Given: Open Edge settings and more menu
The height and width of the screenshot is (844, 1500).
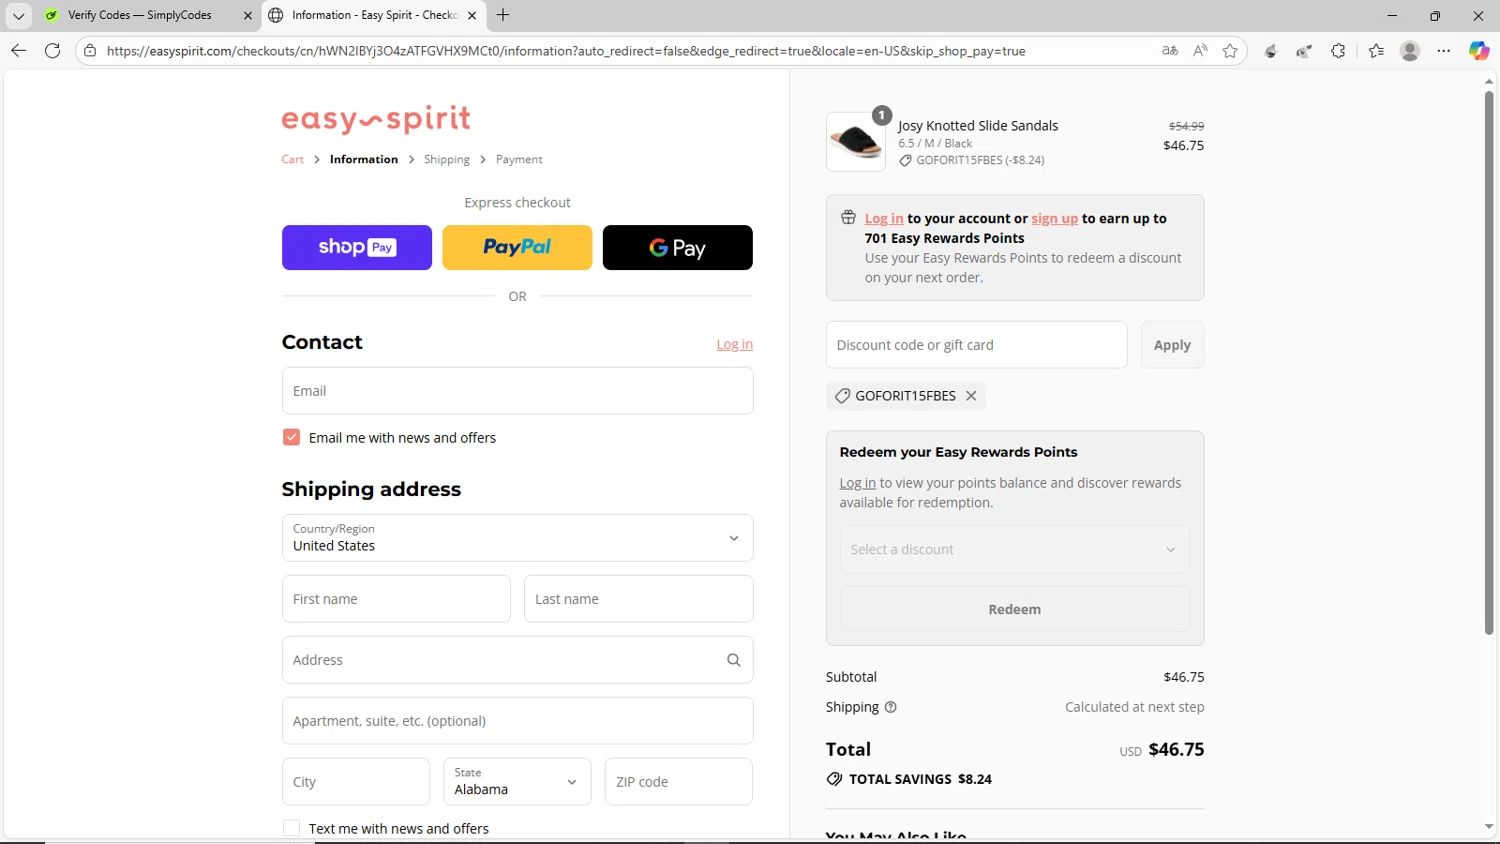Looking at the screenshot, I should point(1444,50).
